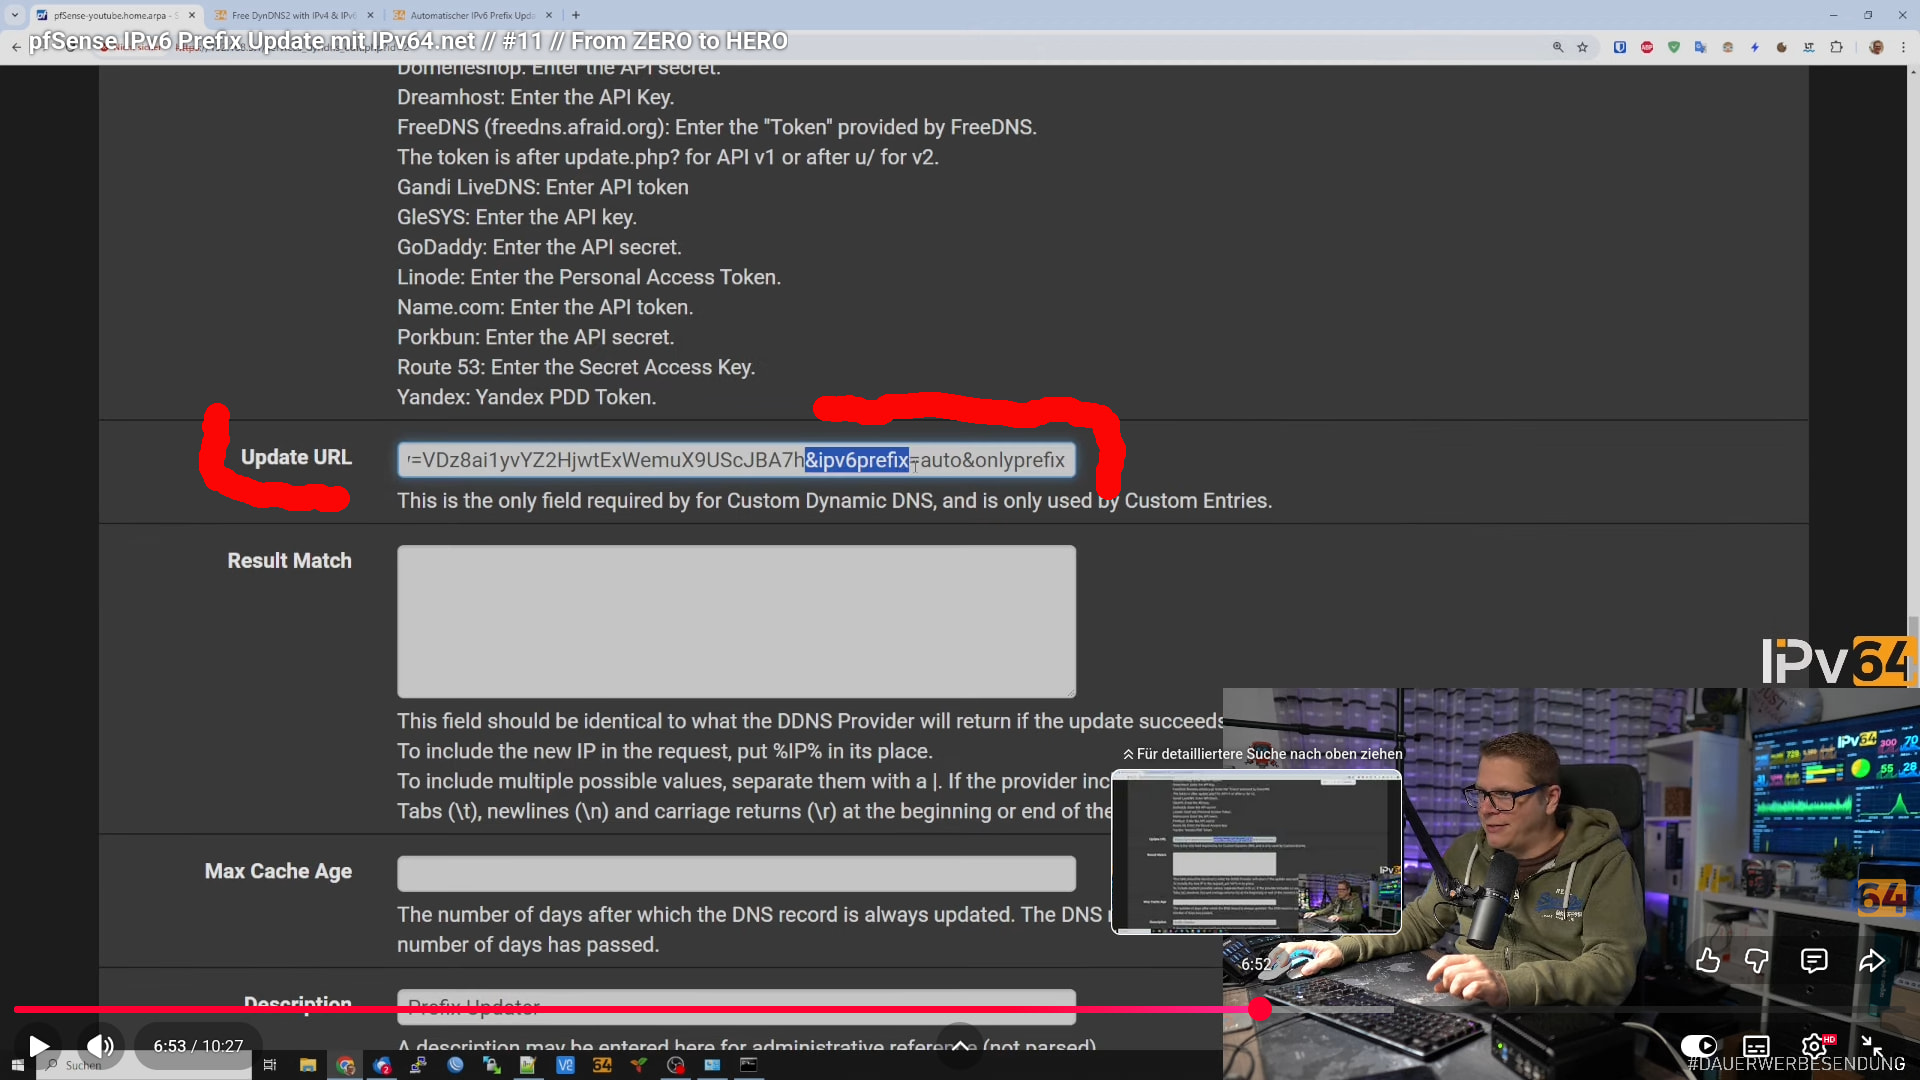Click the video title text overlay

pyautogui.click(x=407, y=41)
